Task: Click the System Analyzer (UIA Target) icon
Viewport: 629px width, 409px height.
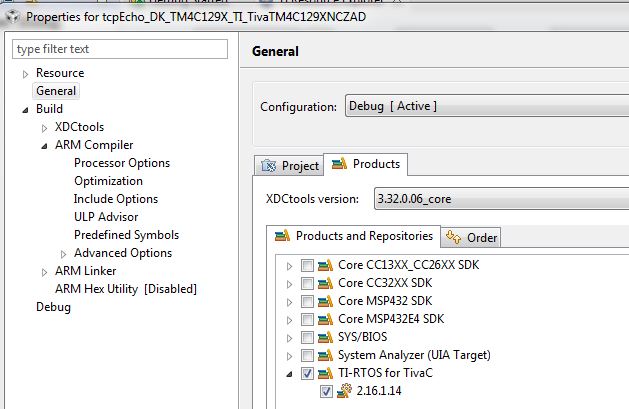Action: click(325, 356)
